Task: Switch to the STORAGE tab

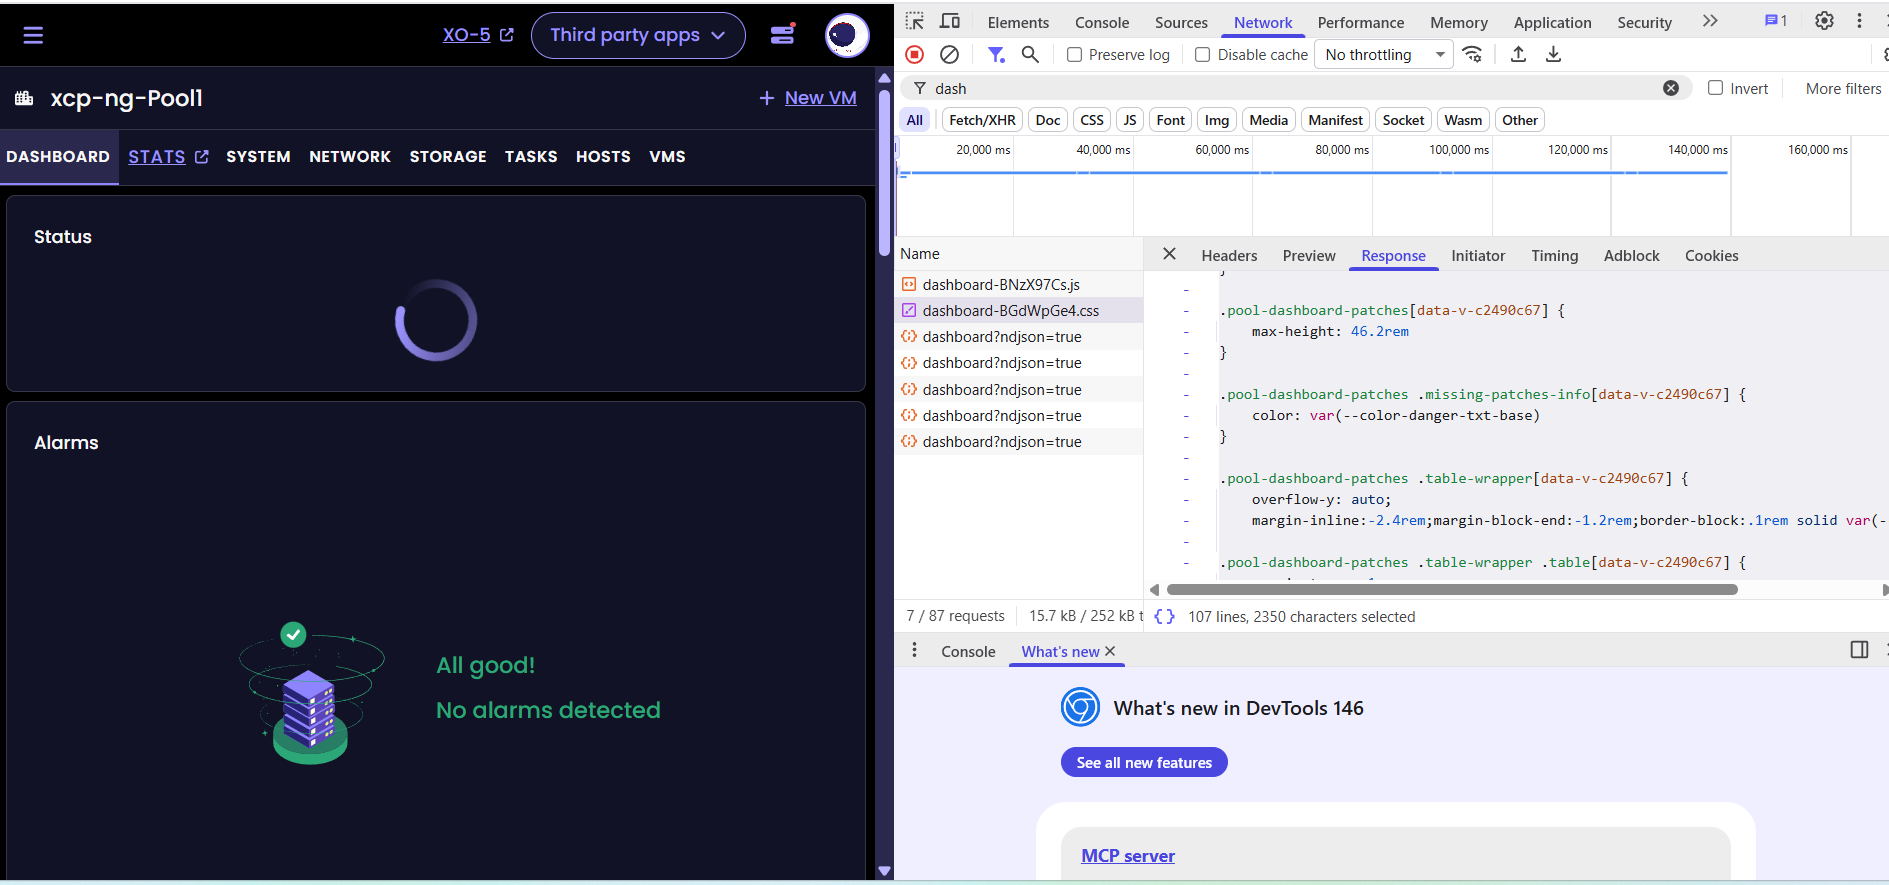Action: [448, 157]
